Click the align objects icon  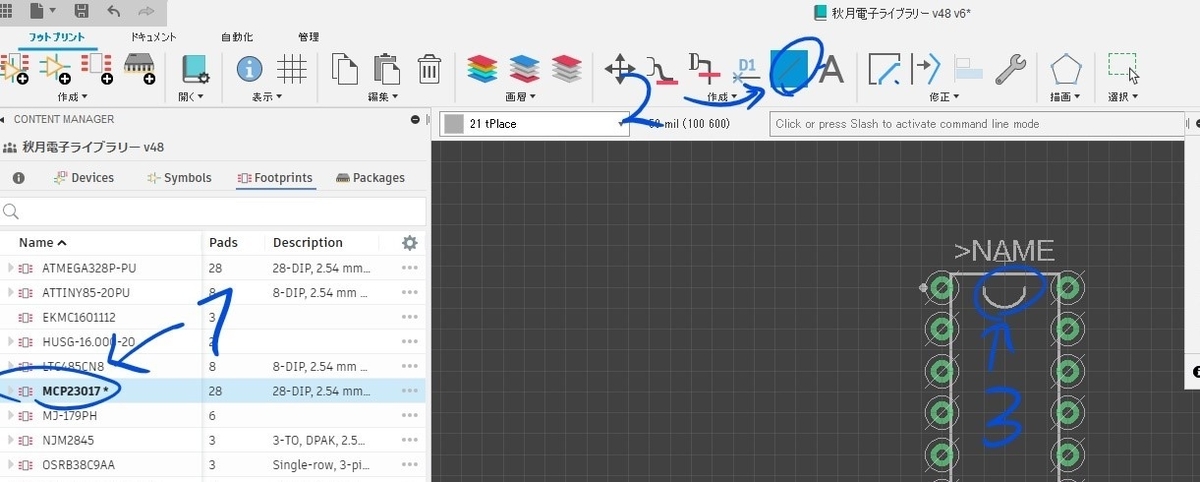tap(969, 69)
